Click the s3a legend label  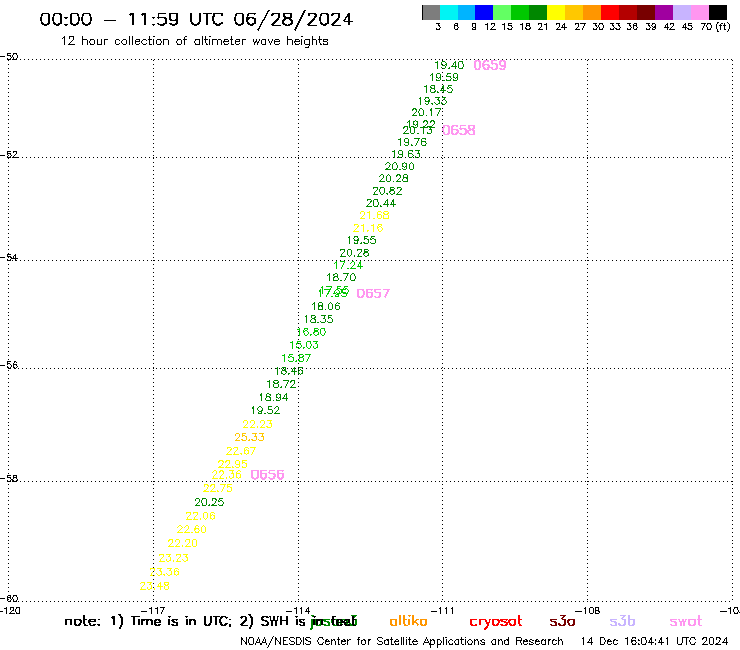pyautogui.click(x=562, y=621)
